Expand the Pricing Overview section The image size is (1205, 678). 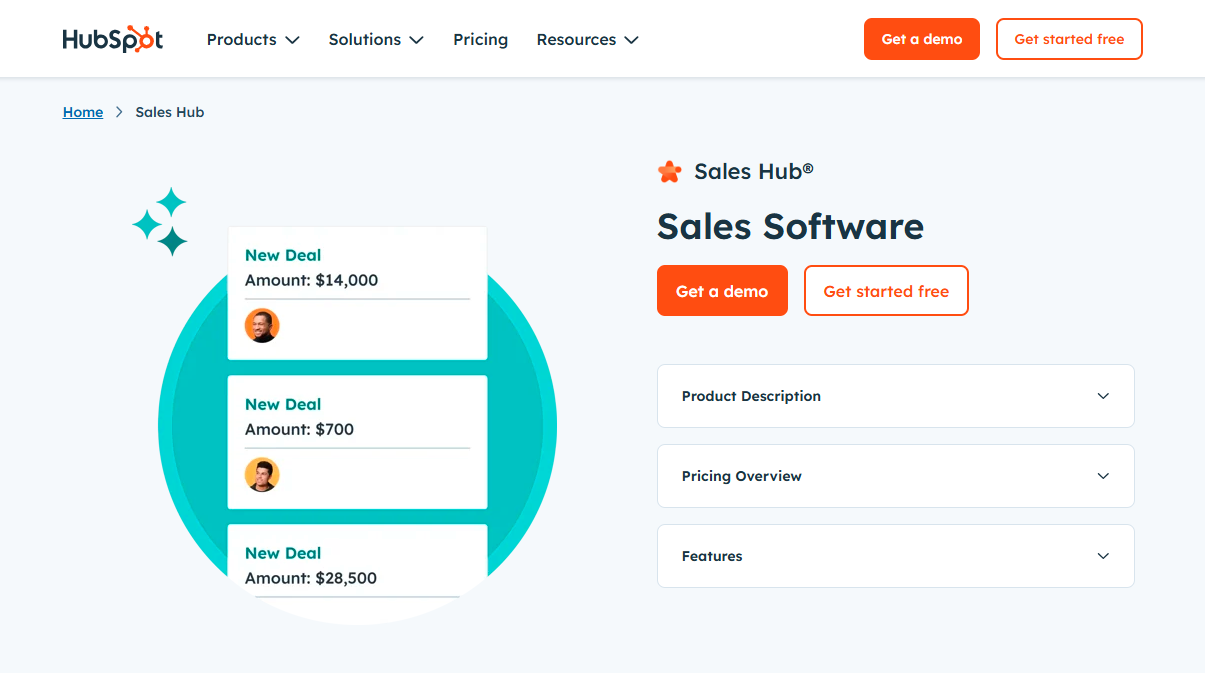coord(895,476)
